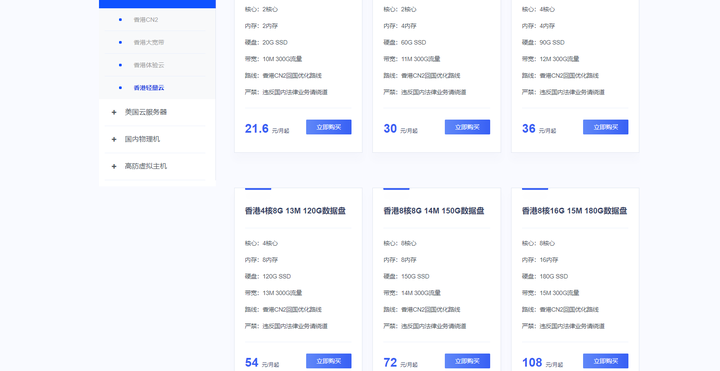
Task: Click the price 54 元/月起
Action: [x=262, y=362]
